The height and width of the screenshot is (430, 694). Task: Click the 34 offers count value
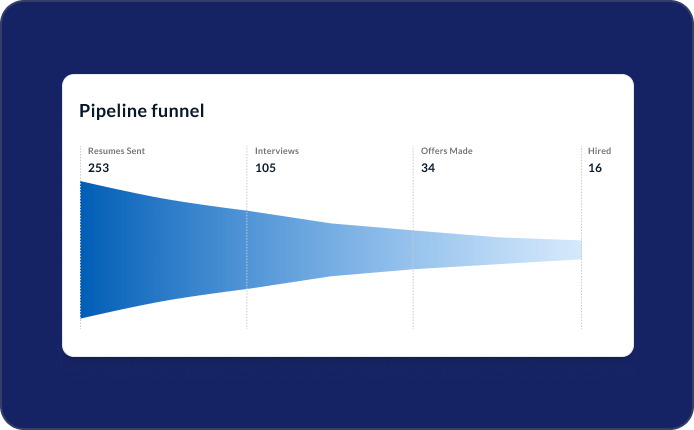[428, 168]
